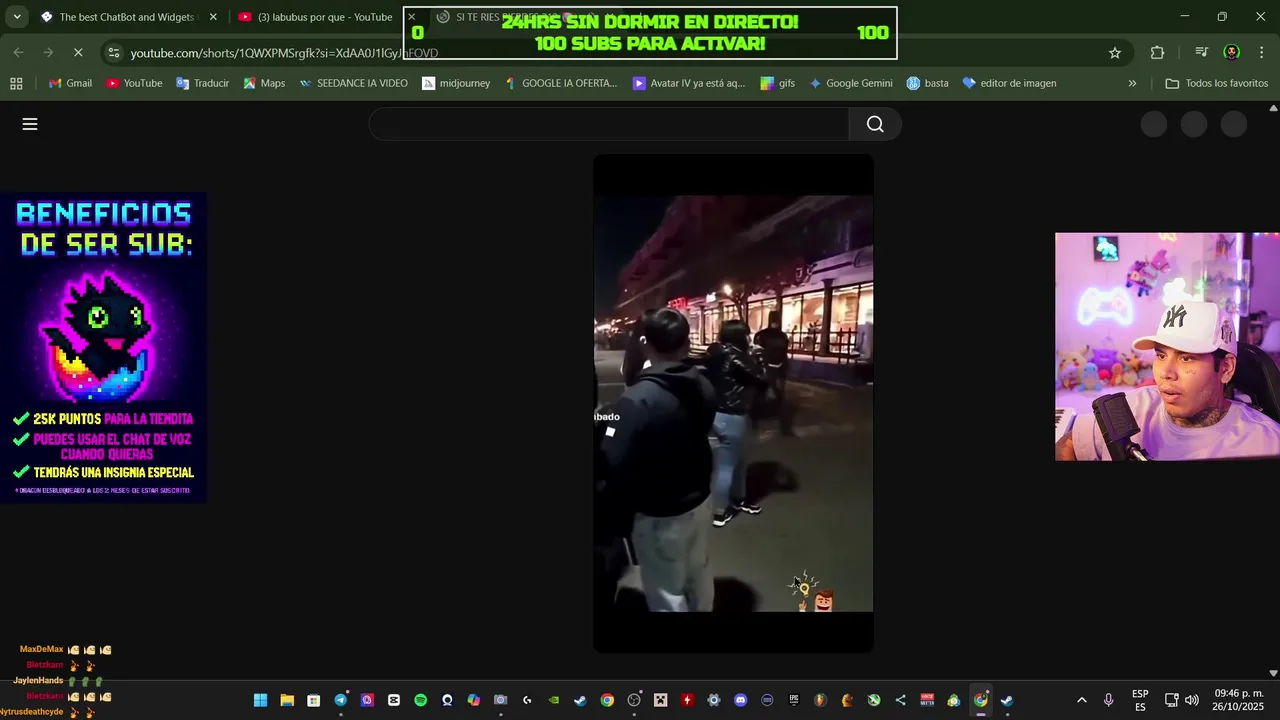The image size is (1280, 720).
Task: Click the Shorts video player
Action: [x=733, y=403]
